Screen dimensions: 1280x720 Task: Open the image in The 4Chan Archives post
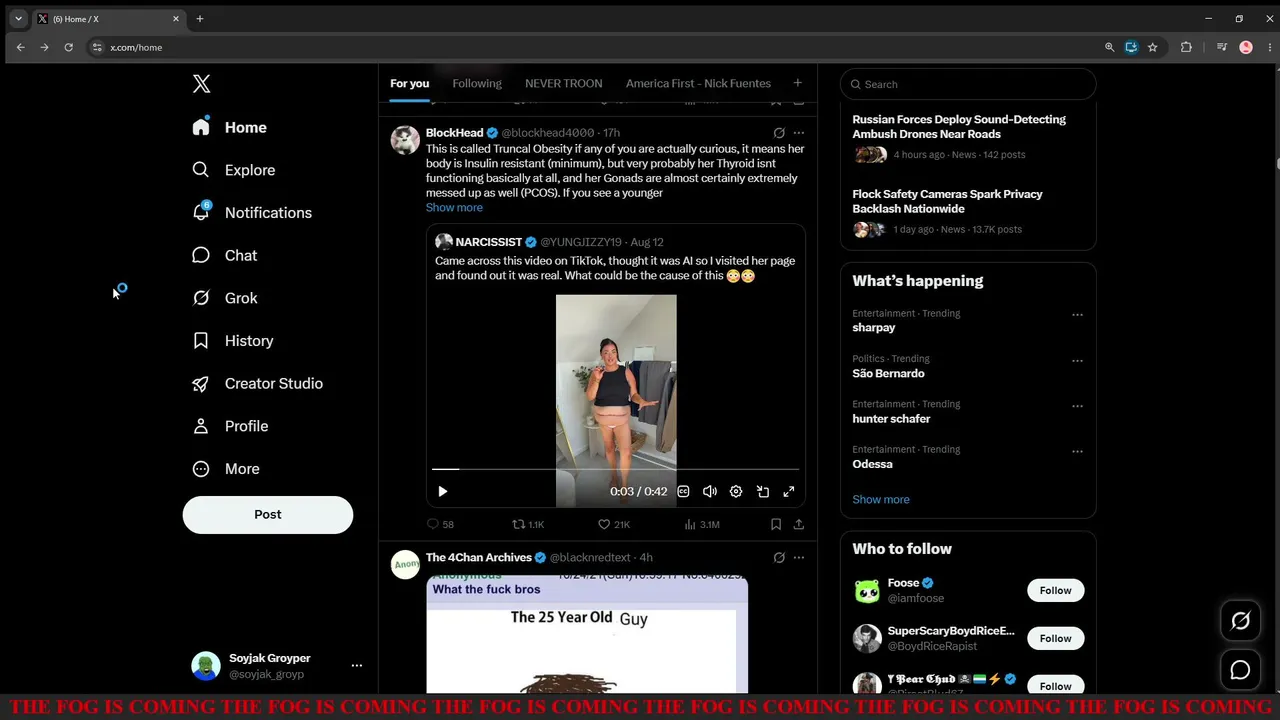click(x=587, y=634)
